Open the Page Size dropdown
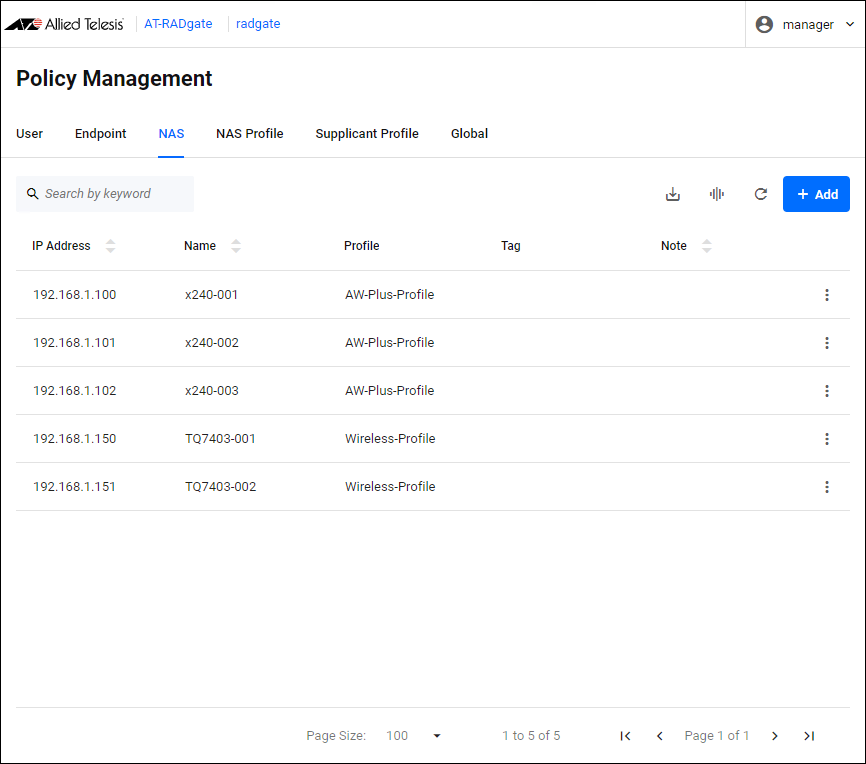Screen dimensions: 866x764 coord(436,736)
